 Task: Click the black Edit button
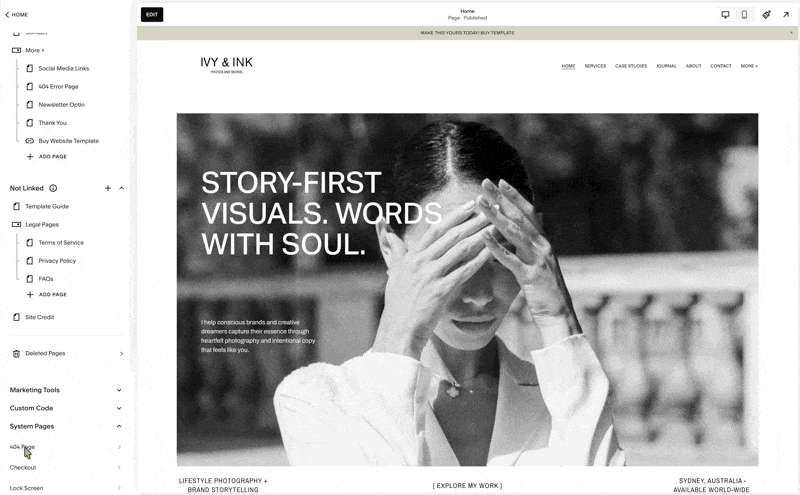(x=152, y=14)
